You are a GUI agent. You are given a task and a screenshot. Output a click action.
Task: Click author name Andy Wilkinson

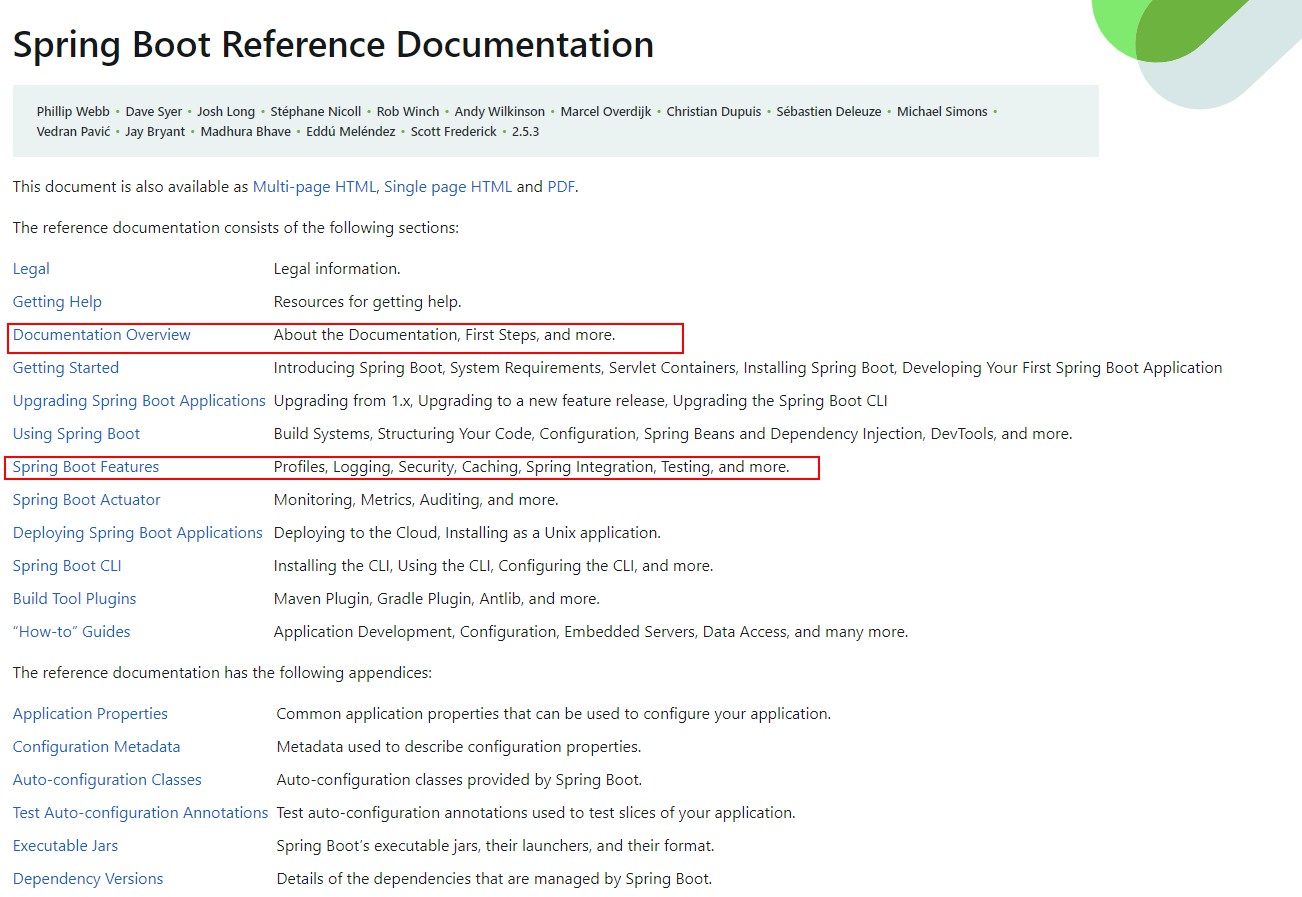(x=500, y=112)
